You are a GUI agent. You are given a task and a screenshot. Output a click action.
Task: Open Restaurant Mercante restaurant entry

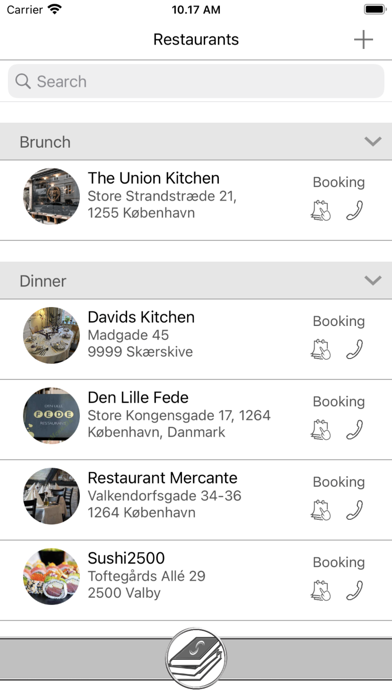(x=196, y=500)
